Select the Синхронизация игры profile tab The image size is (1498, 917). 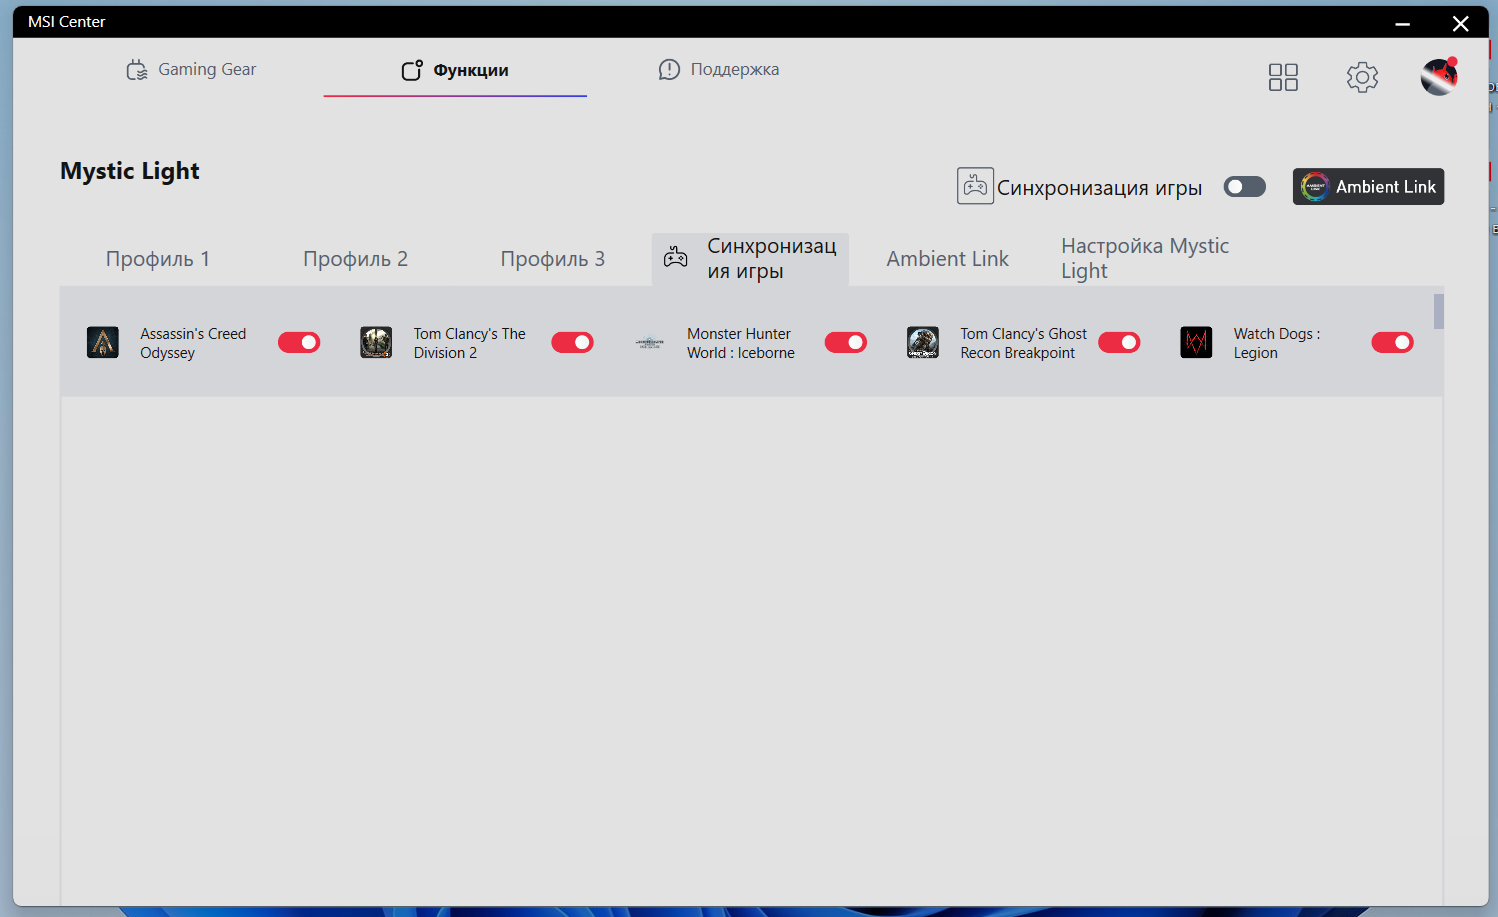pyautogui.click(x=750, y=259)
